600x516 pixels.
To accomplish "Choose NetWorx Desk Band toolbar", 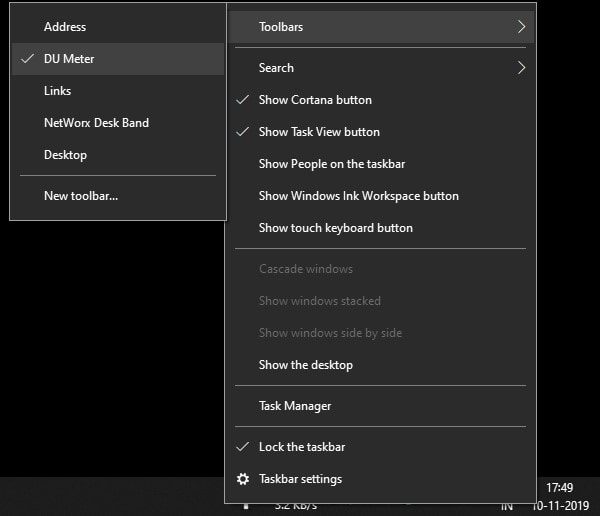I will click(96, 123).
